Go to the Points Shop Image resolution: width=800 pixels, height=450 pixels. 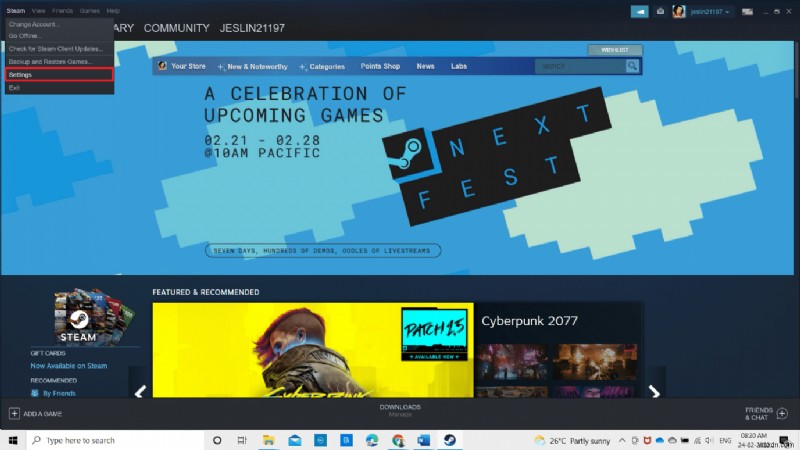pyautogui.click(x=380, y=66)
